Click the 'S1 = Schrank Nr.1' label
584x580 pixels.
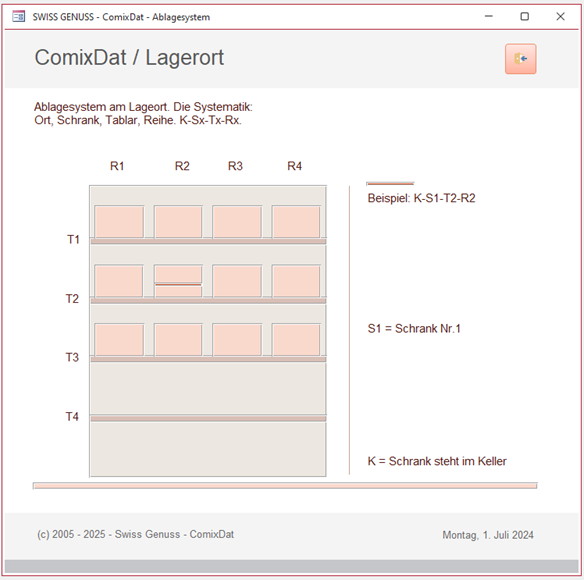(414, 329)
